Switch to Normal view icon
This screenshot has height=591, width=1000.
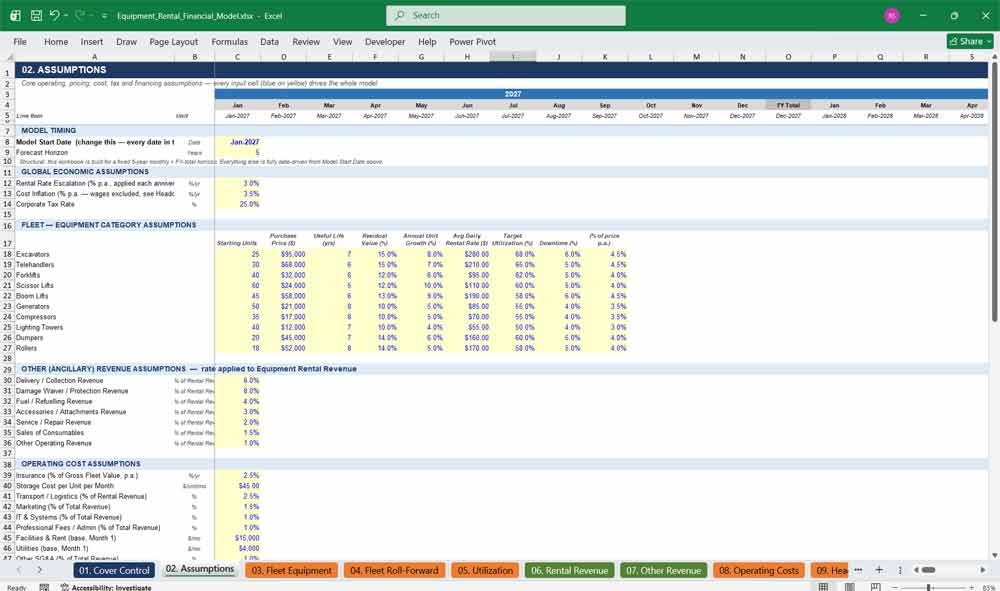[x=823, y=587]
